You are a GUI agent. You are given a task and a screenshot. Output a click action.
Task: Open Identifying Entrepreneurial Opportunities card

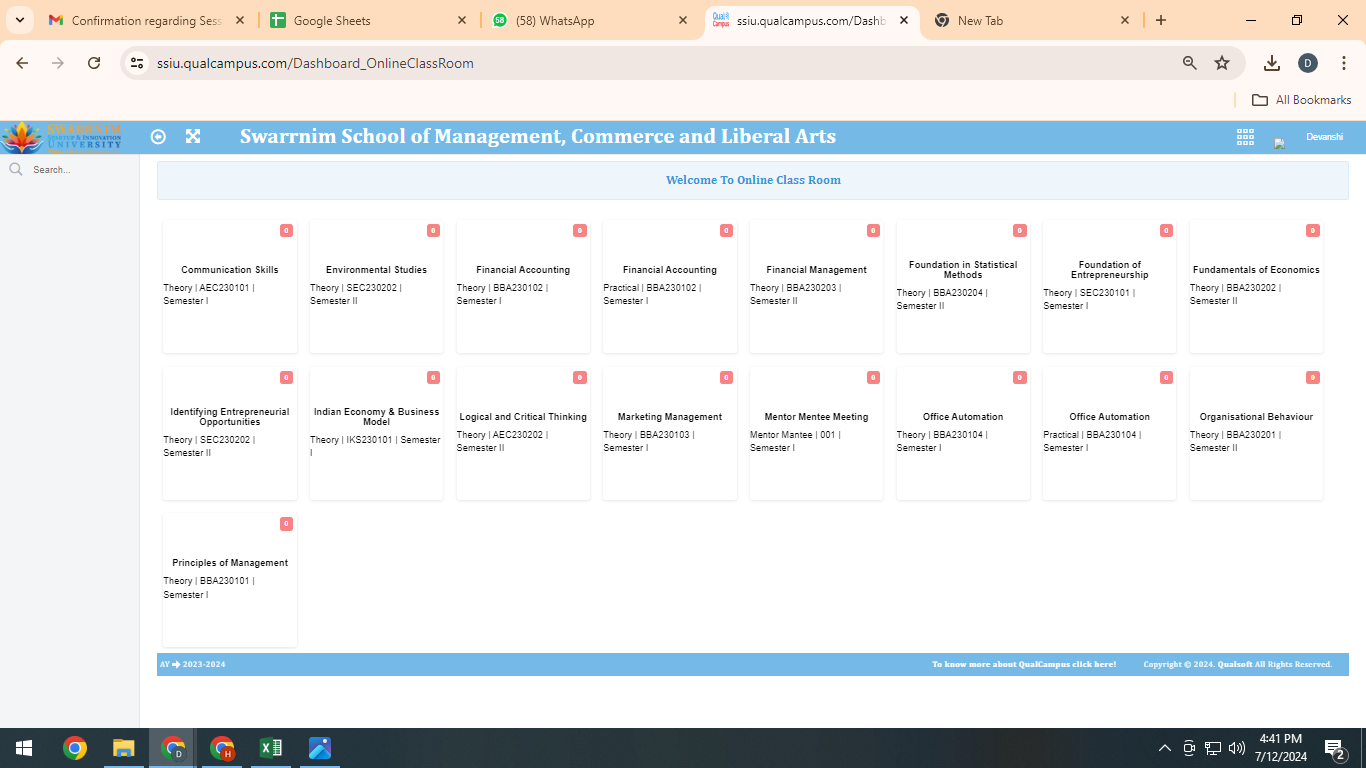point(230,433)
